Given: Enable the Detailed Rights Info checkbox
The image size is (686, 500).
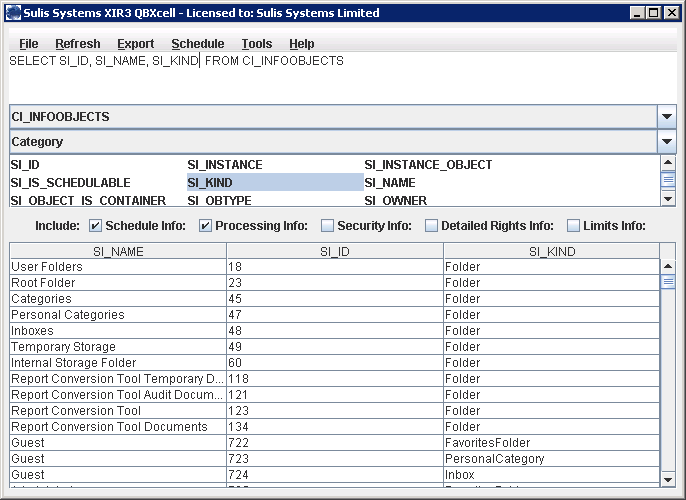Looking at the screenshot, I should [431, 226].
